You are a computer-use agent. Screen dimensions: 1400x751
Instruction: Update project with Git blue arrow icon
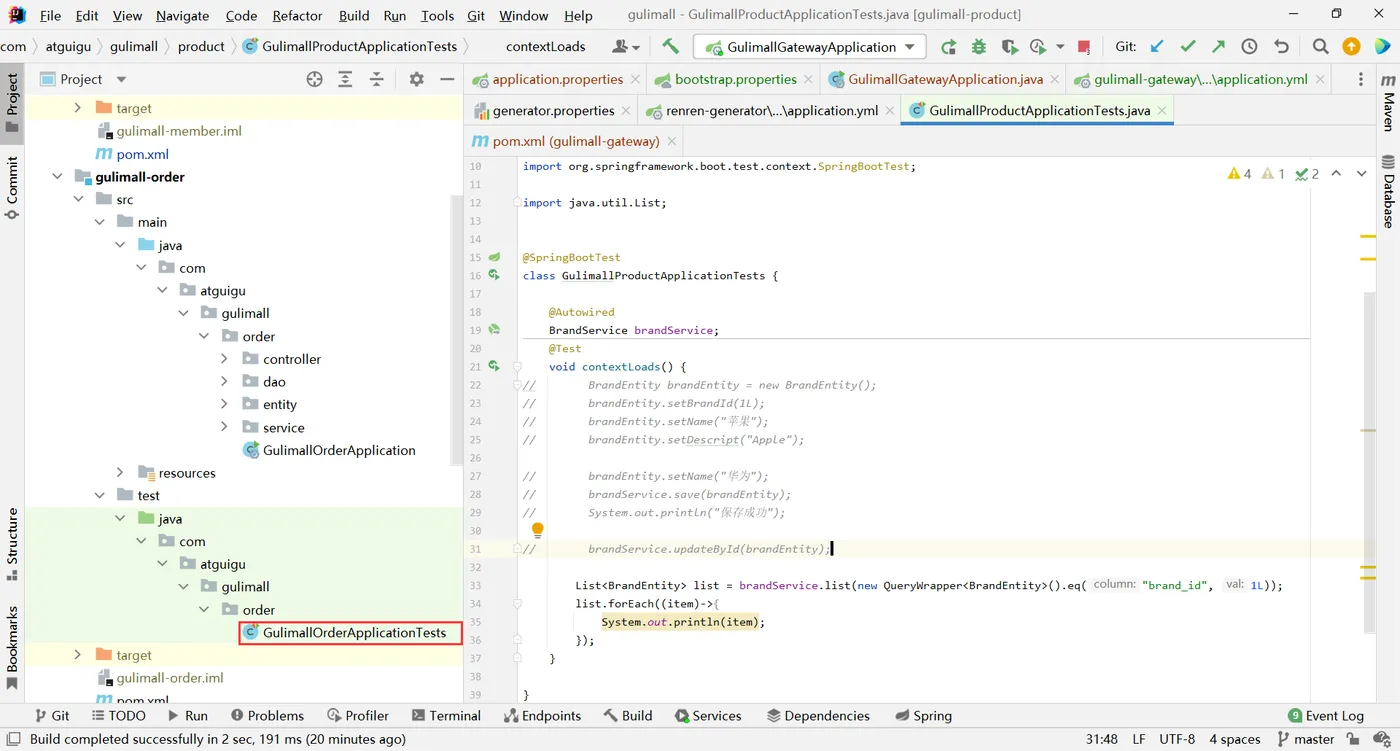coord(1157,46)
